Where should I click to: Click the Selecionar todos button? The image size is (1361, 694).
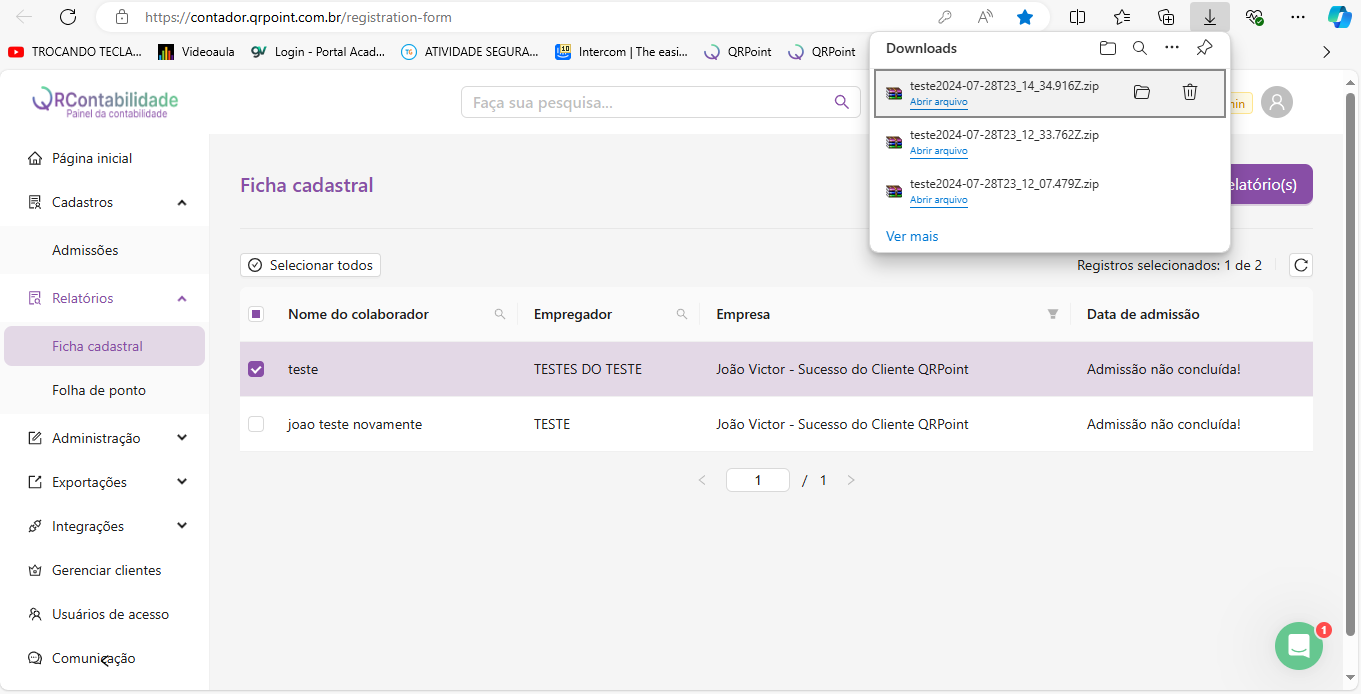(310, 265)
